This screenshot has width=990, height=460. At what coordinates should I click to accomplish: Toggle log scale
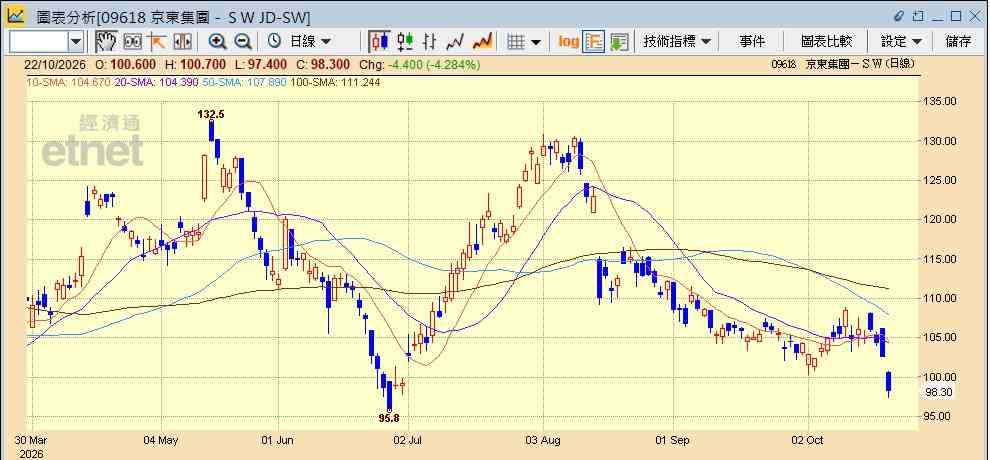pyautogui.click(x=568, y=42)
